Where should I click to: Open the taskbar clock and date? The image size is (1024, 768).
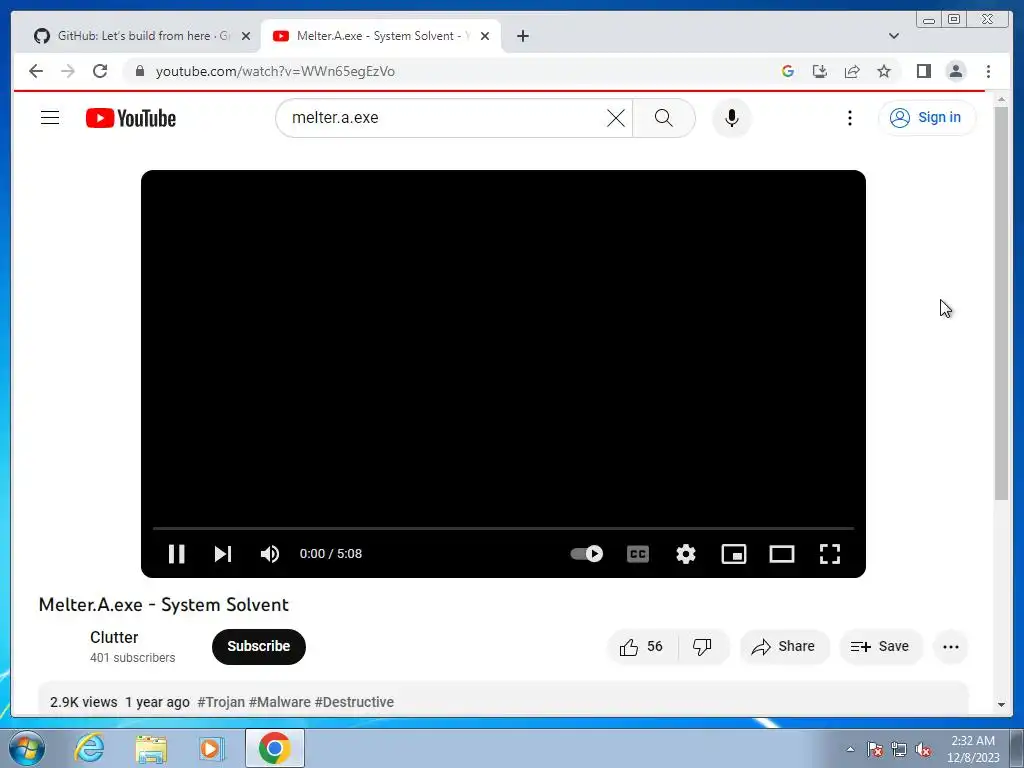coord(973,749)
